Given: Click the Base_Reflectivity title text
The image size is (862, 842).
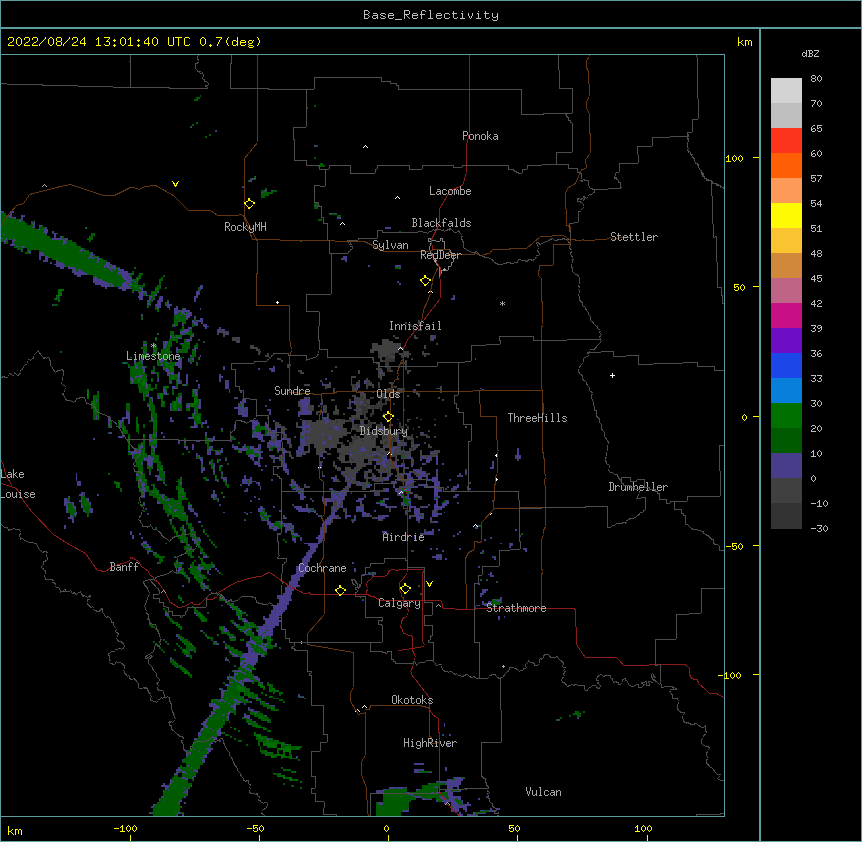Looking at the screenshot, I should (431, 15).
